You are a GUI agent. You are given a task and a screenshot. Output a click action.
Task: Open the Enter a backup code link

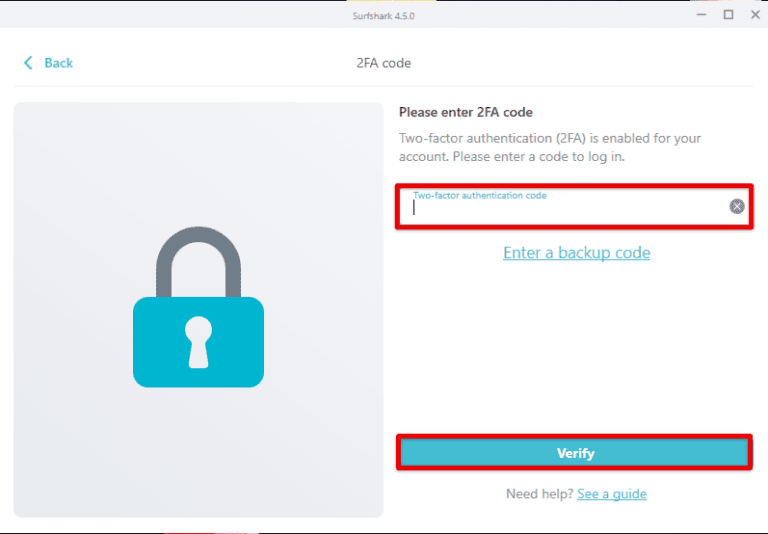(x=576, y=253)
